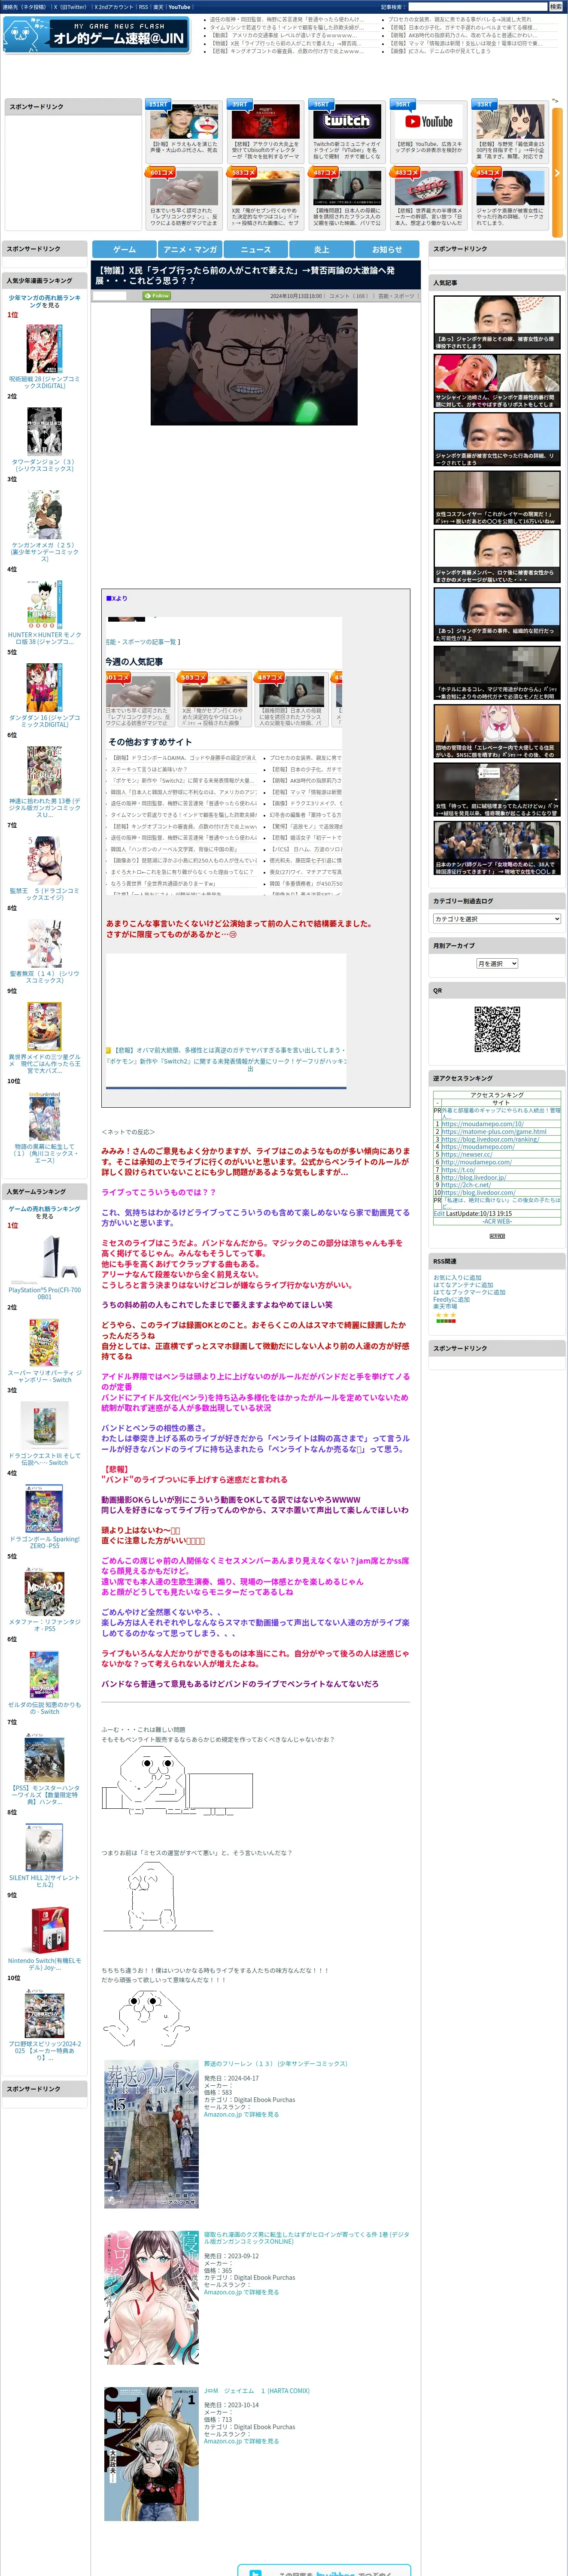568x2576 pixels.
Task: Open the X（旧Twitter） top bar link
Action: [70, 6]
